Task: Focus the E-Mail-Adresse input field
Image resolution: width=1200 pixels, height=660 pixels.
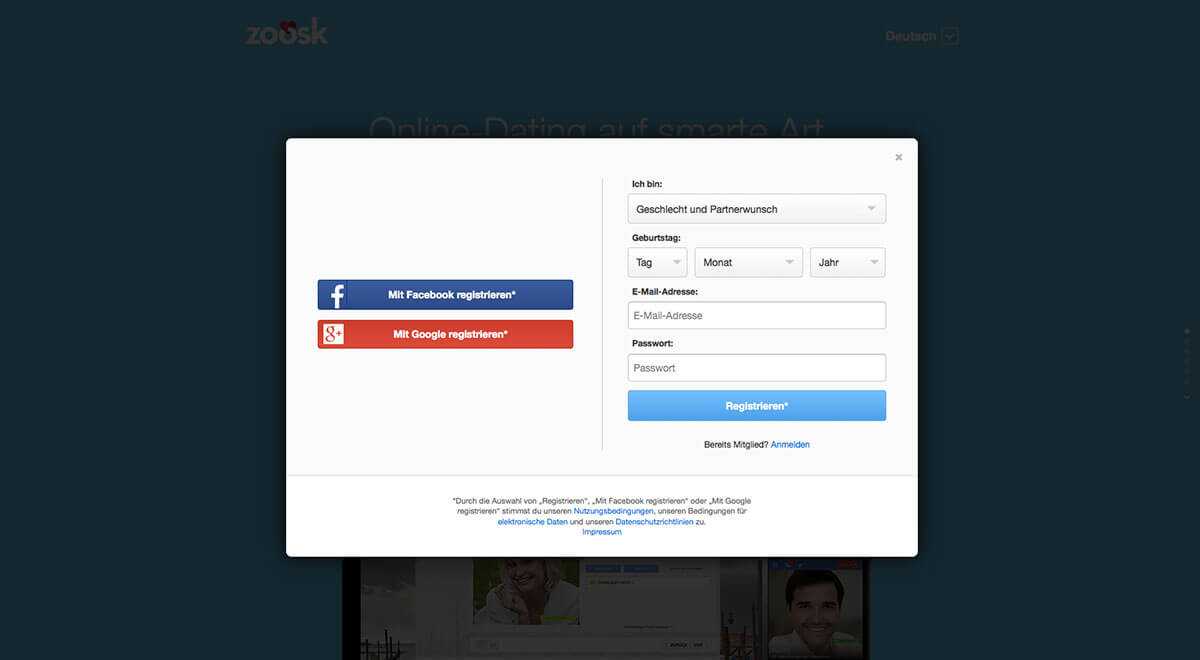Action: [x=756, y=315]
